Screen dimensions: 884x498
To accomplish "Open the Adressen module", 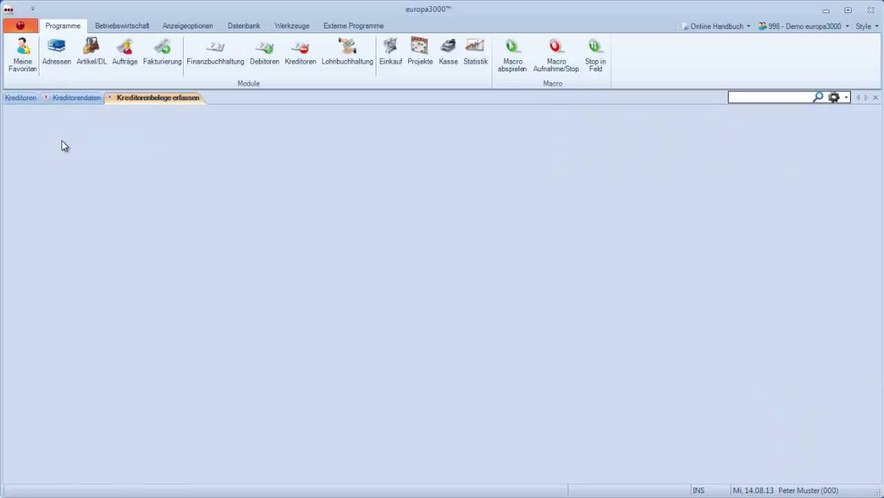I will (x=56, y=52).
